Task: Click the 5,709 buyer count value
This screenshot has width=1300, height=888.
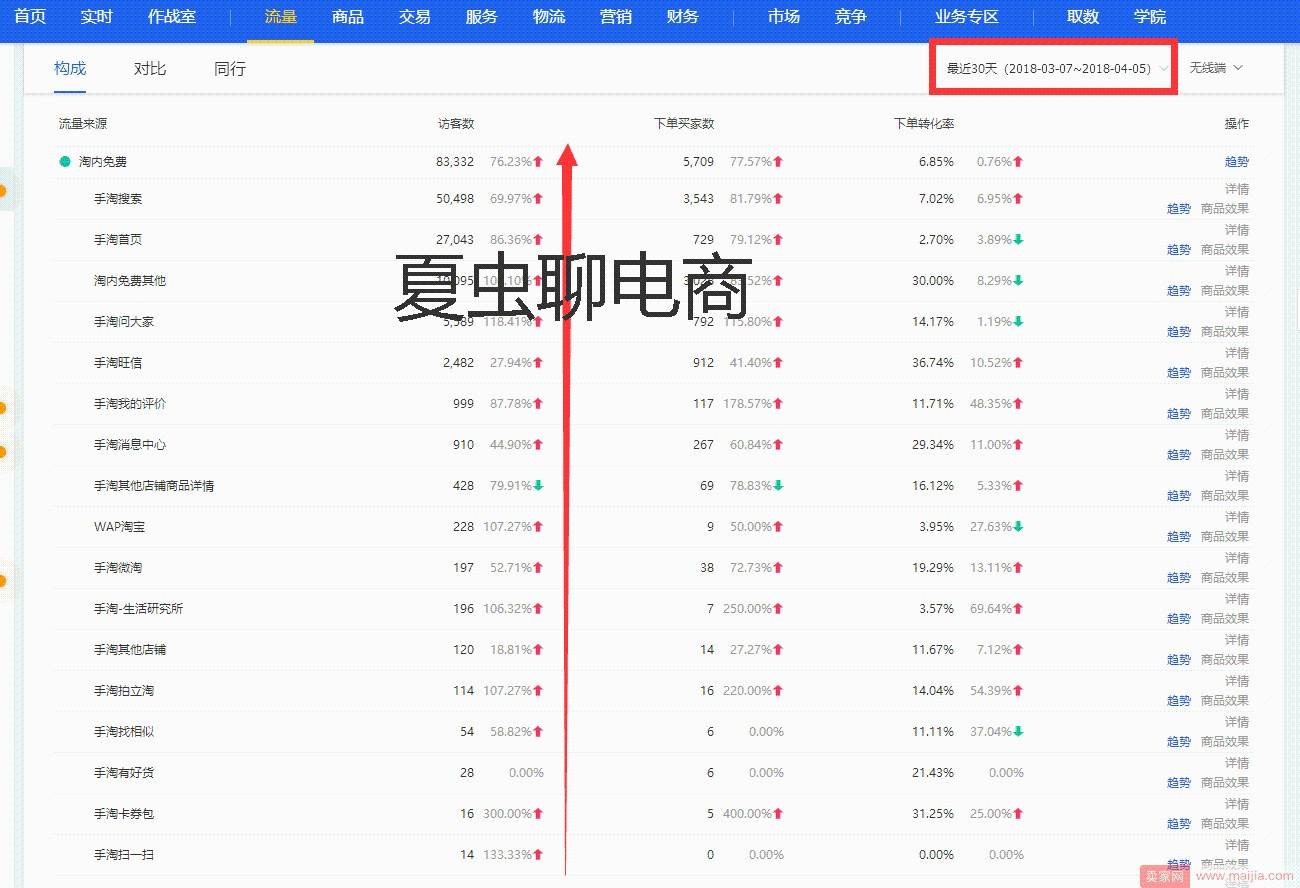Action: point(699,162)
